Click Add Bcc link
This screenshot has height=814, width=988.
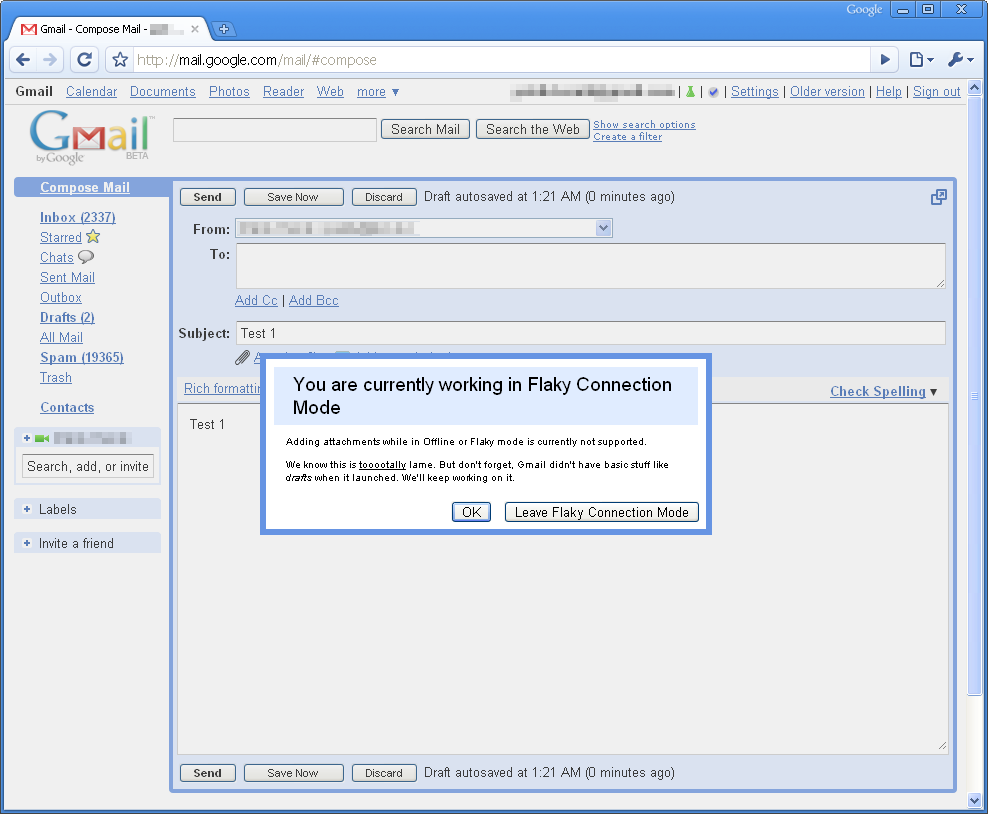(x=314, y=301)
